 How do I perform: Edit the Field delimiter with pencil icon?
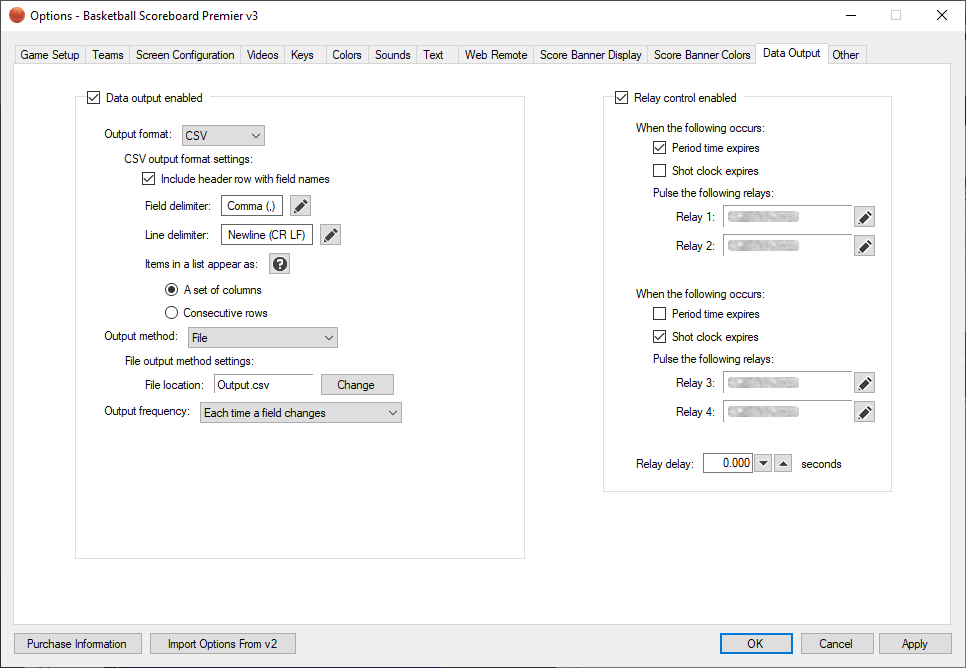pyautogui.click(x=300, y=206)
